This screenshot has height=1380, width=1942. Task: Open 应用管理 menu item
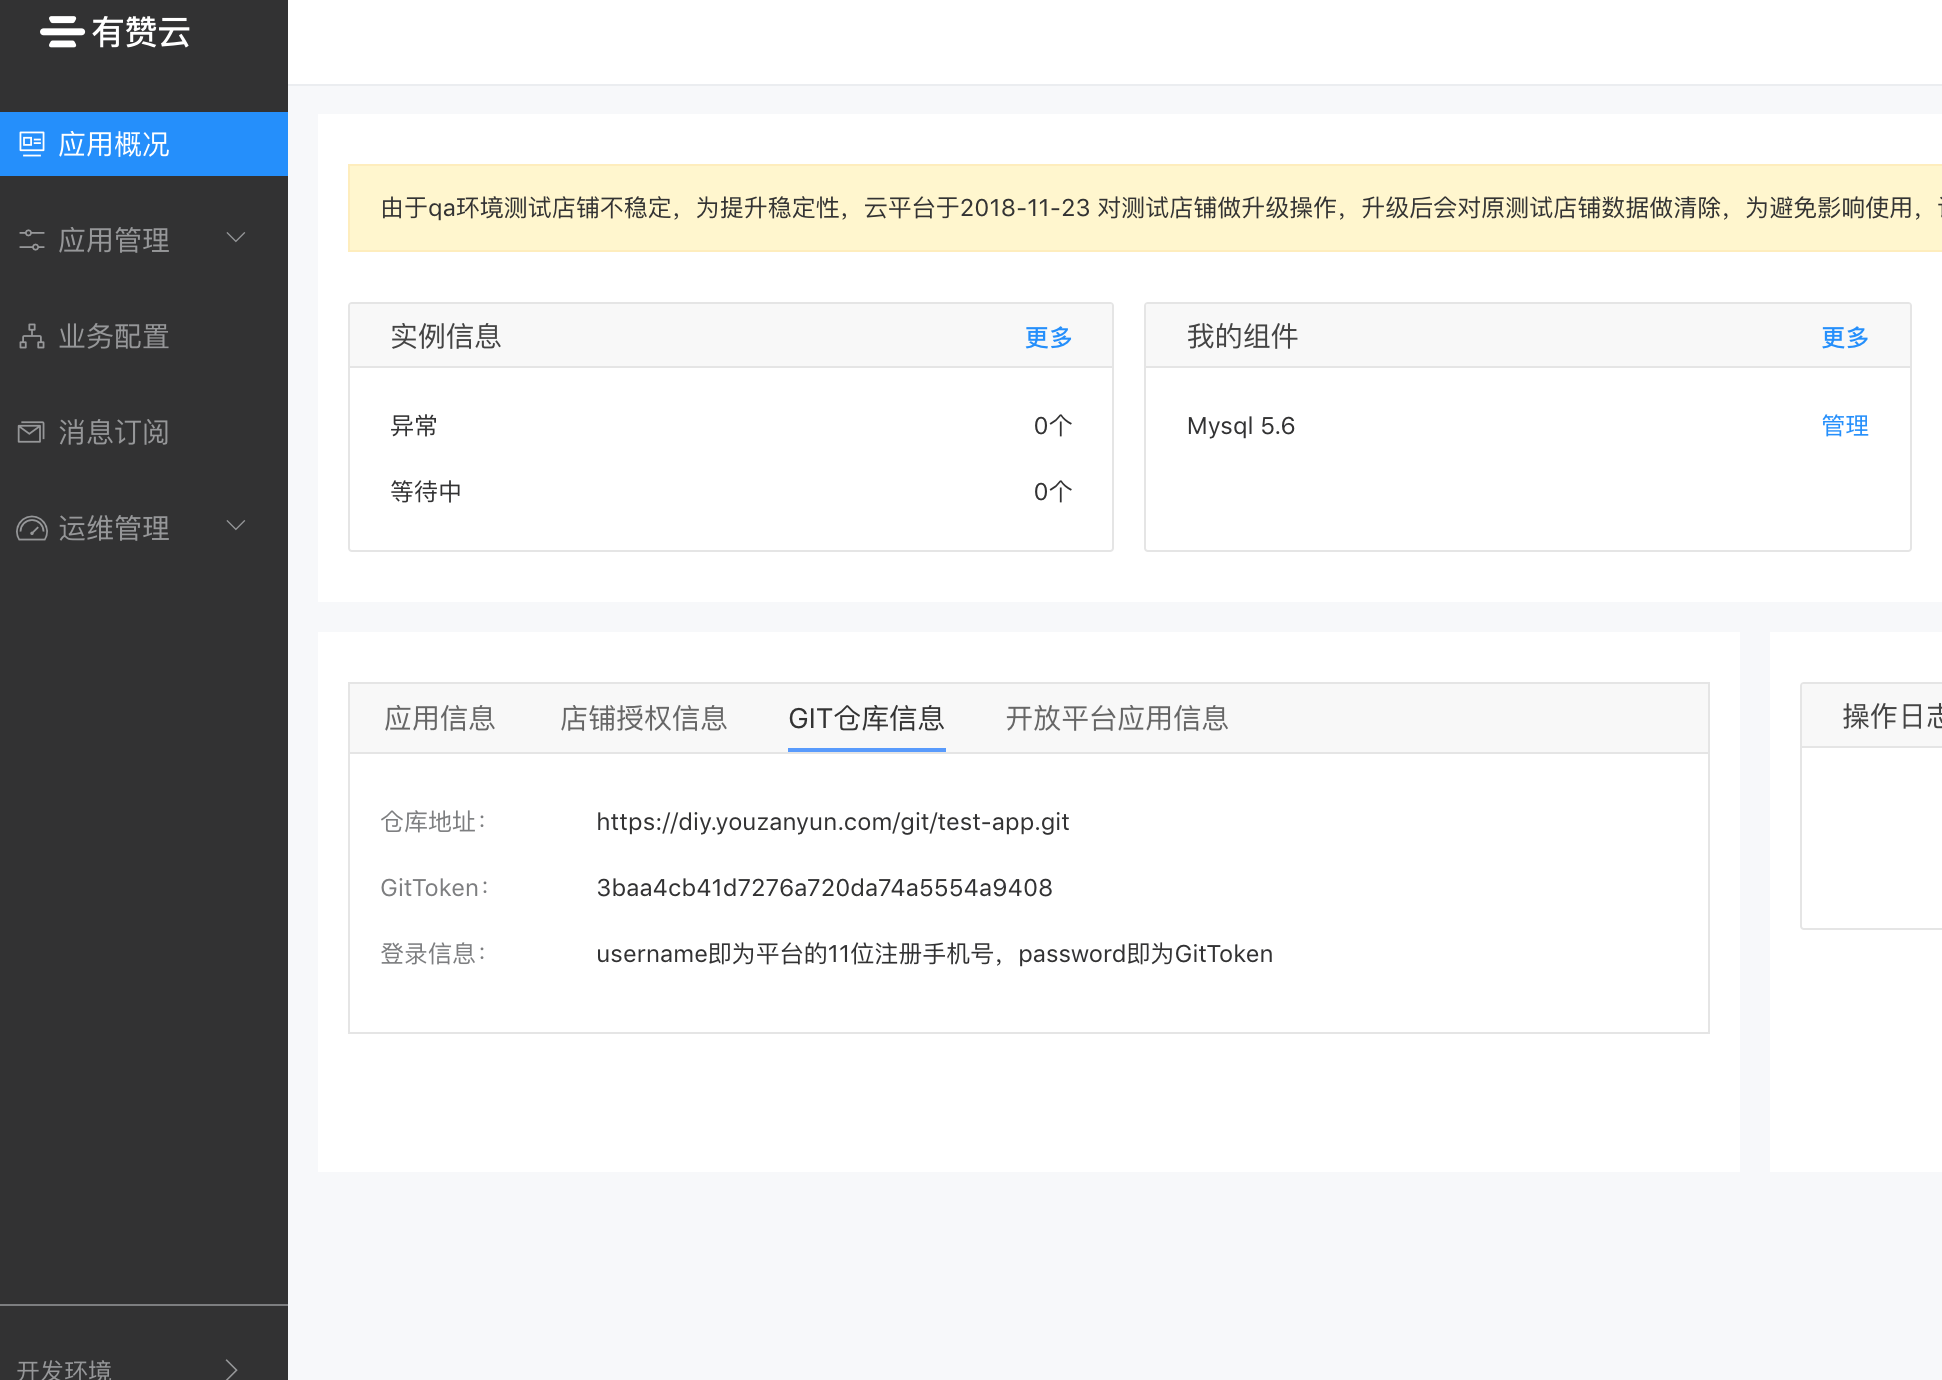click(x=144, y=240)
